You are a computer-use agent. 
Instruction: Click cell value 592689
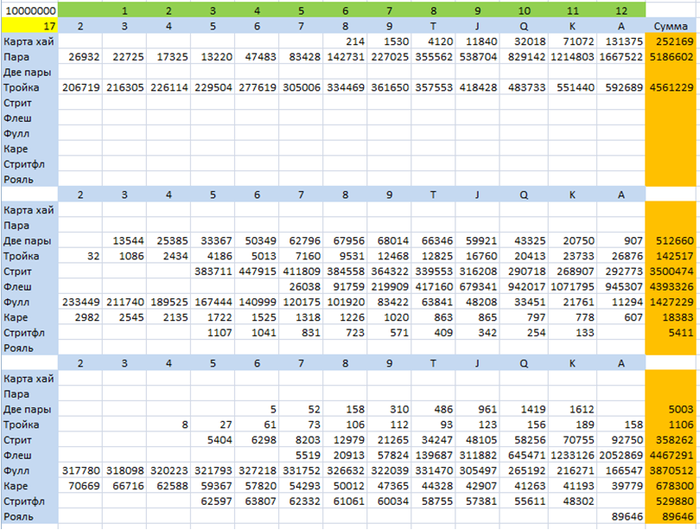(621, 88)
